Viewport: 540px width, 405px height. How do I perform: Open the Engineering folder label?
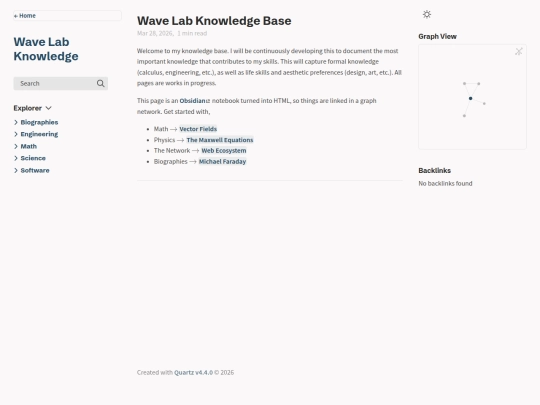[x=39, y=134]
